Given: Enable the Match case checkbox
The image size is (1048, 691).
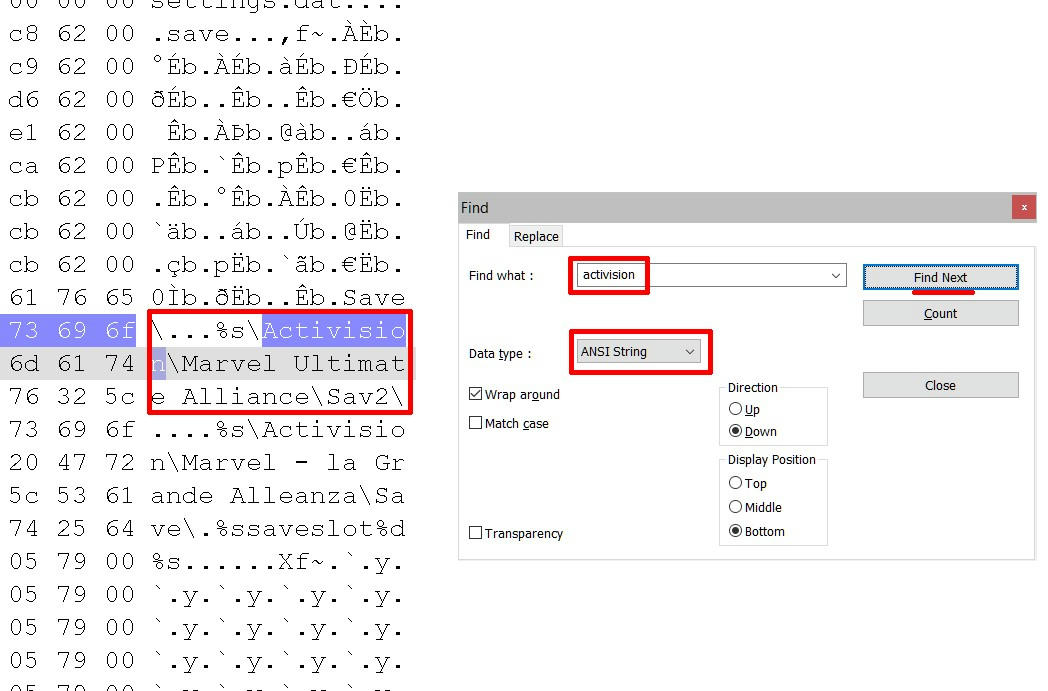Looking at the screenshot, I should click(x=475, y=423).
